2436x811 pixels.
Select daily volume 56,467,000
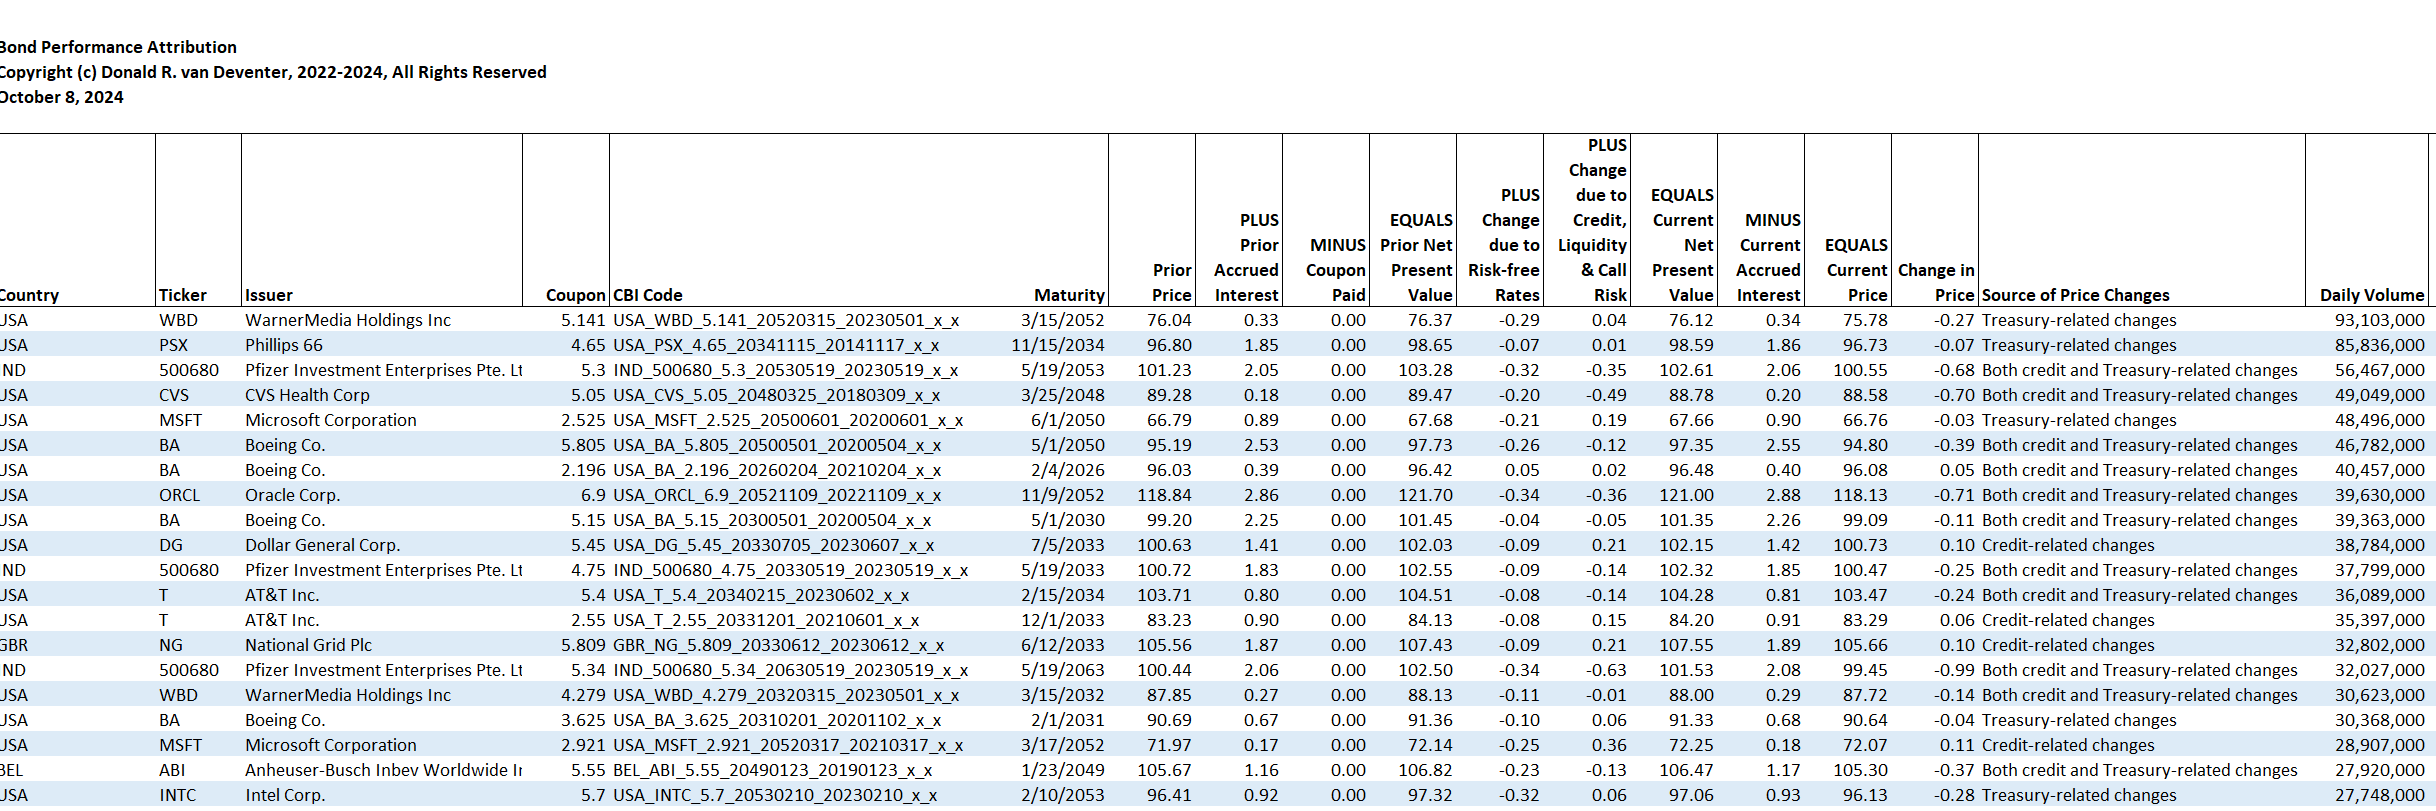(x=2380, y=370)
